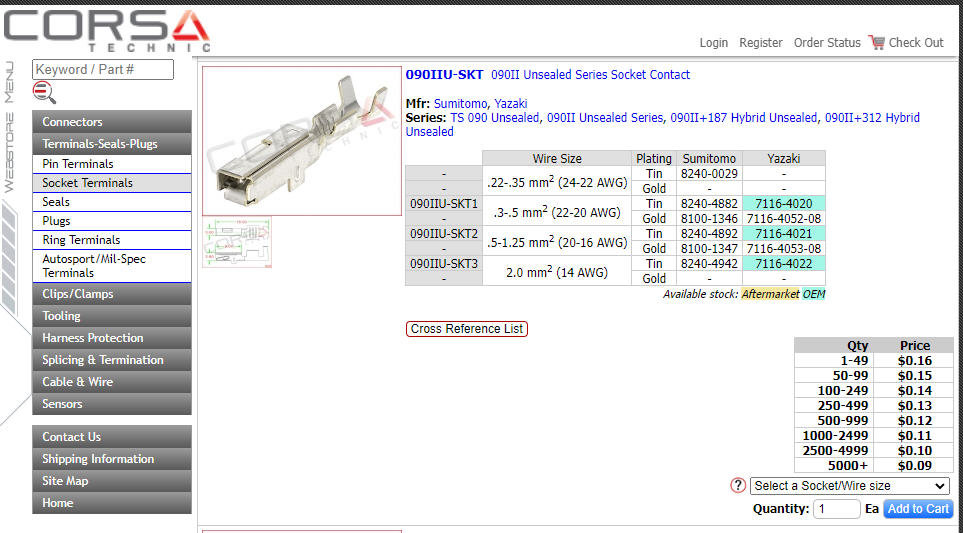Click the OEM stock legend label

tap(814, 294)
